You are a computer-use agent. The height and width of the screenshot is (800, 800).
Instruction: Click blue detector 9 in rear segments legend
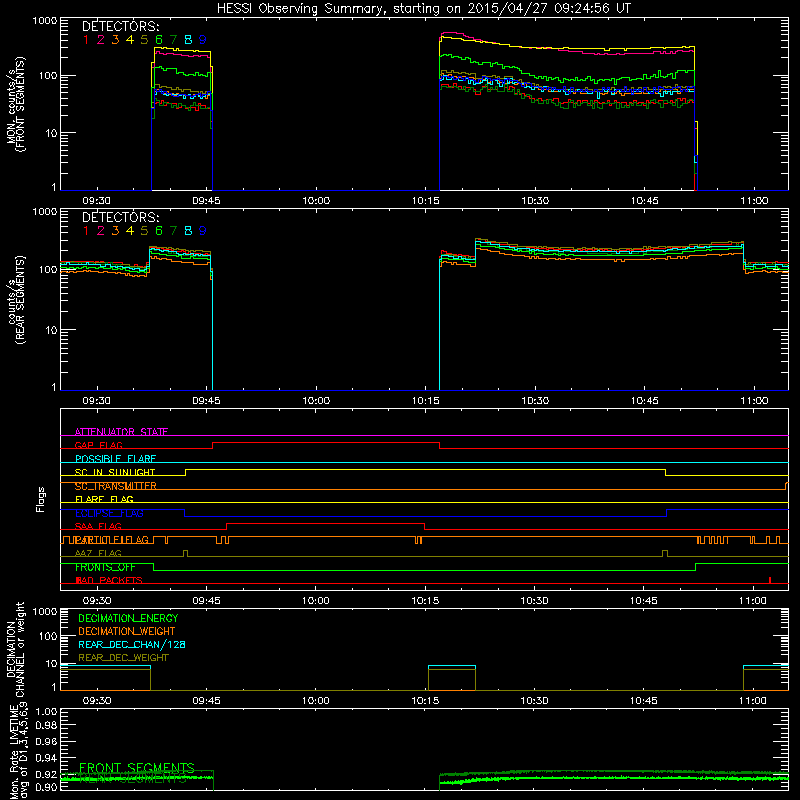point(203,231)
